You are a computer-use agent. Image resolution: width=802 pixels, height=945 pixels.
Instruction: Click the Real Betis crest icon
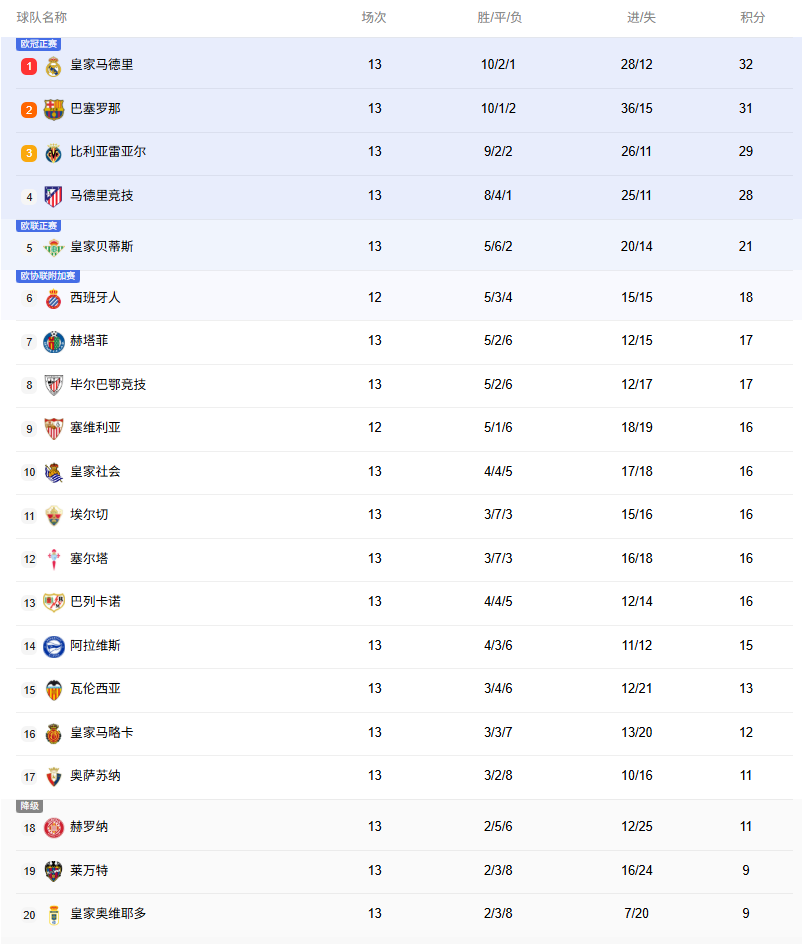pyautogui.click(x=54, y=247)
